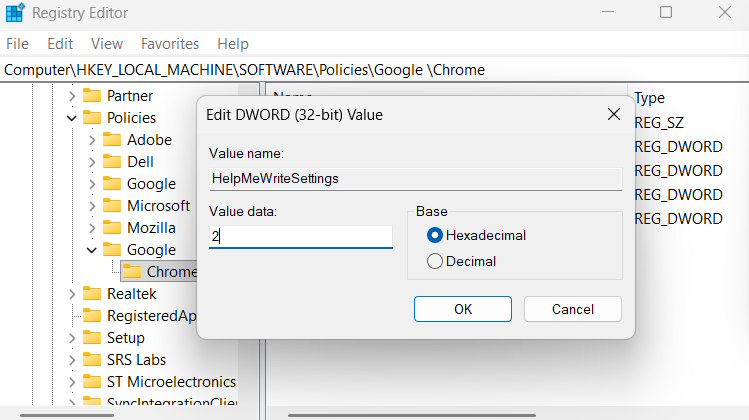Click the Chrome key folder icon
Viewport: 749px width, 420px height.
131,272
